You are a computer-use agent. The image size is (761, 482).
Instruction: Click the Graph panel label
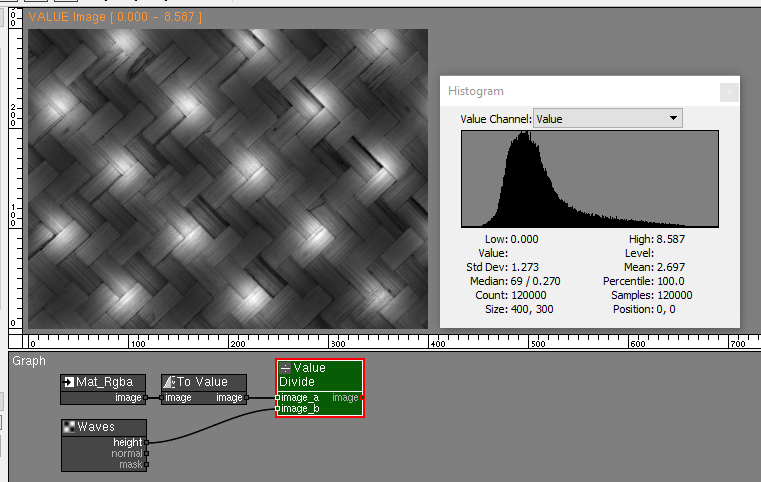click(28, 361)
